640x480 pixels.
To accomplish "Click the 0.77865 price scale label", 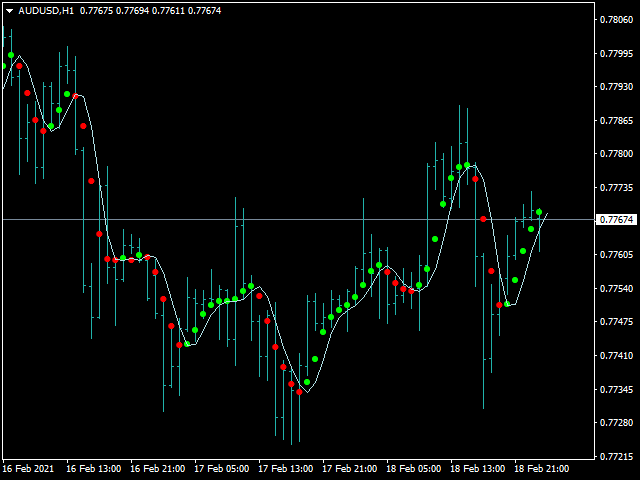I will click(x=616, y=120).
